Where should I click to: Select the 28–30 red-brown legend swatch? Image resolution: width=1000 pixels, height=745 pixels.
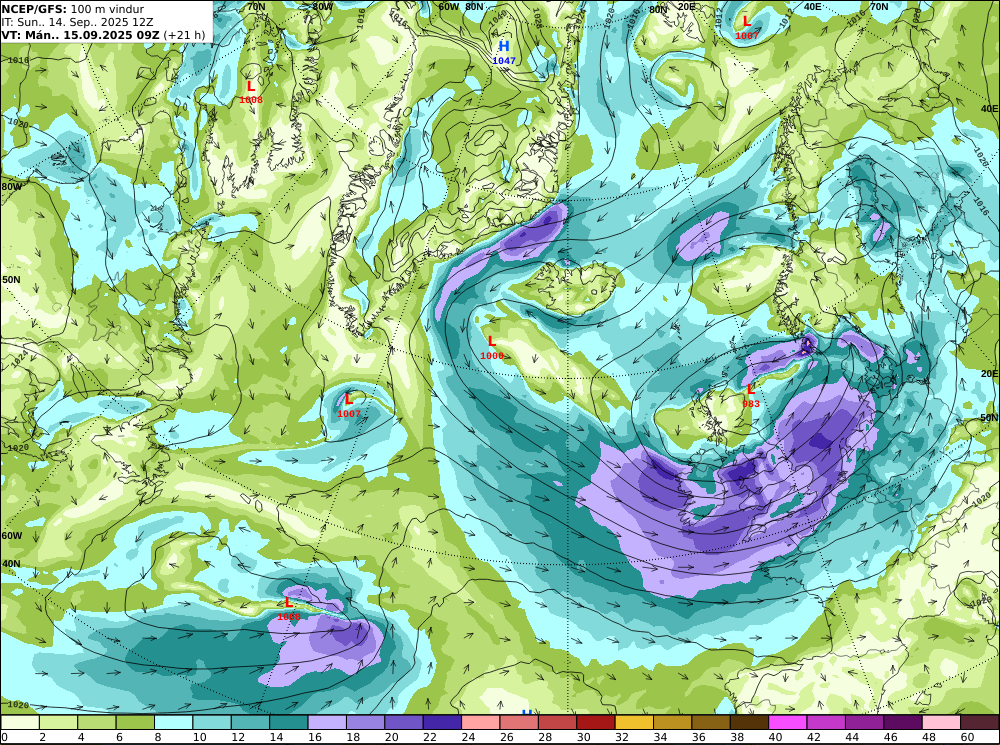557,722
